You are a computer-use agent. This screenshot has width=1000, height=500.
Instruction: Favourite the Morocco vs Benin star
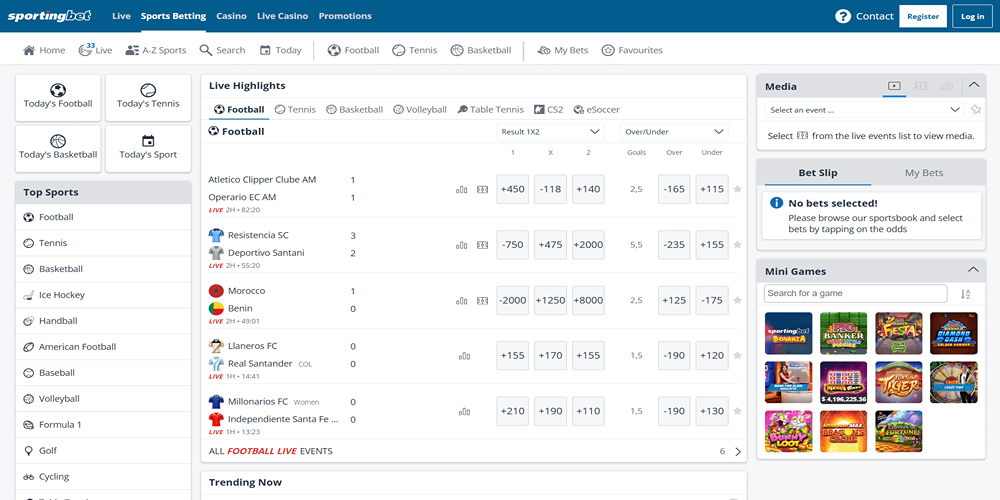pyautogui.click(x=737, y=300)
